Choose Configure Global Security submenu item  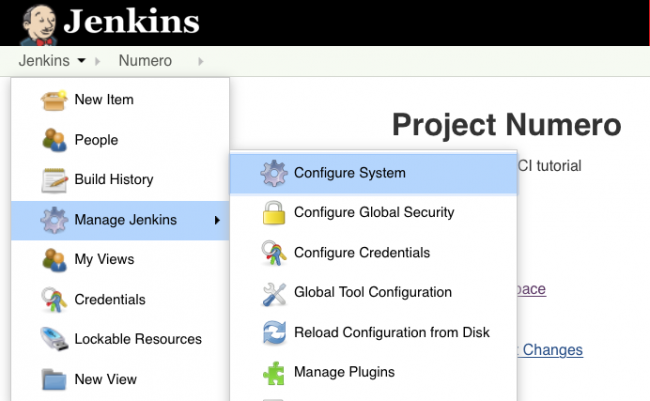(x=374, y=213)
